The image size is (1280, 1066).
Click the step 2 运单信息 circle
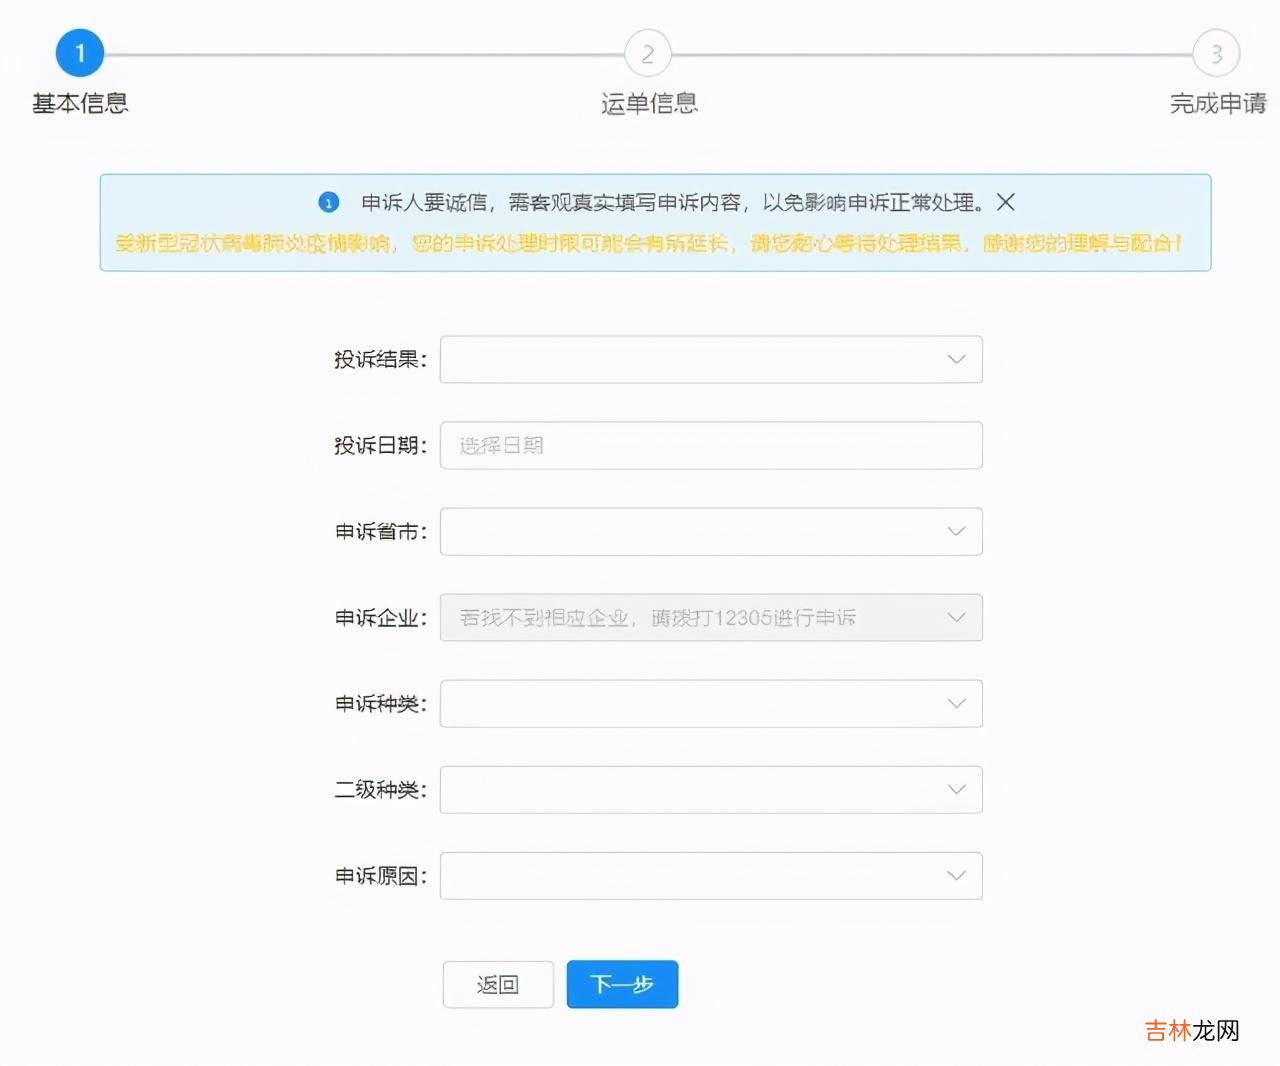tap(648, 54)
